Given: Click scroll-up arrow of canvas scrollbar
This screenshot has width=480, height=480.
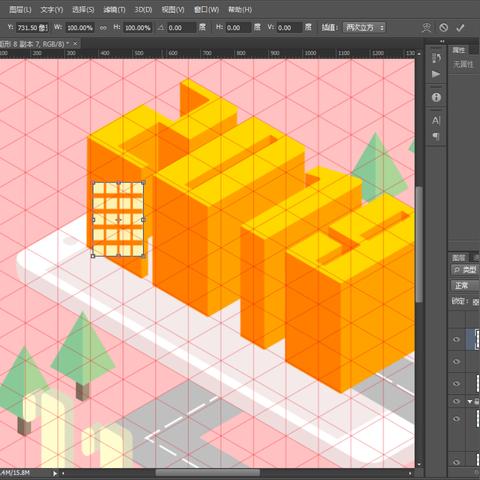Looking at the screenshot, I should point(419,53).
